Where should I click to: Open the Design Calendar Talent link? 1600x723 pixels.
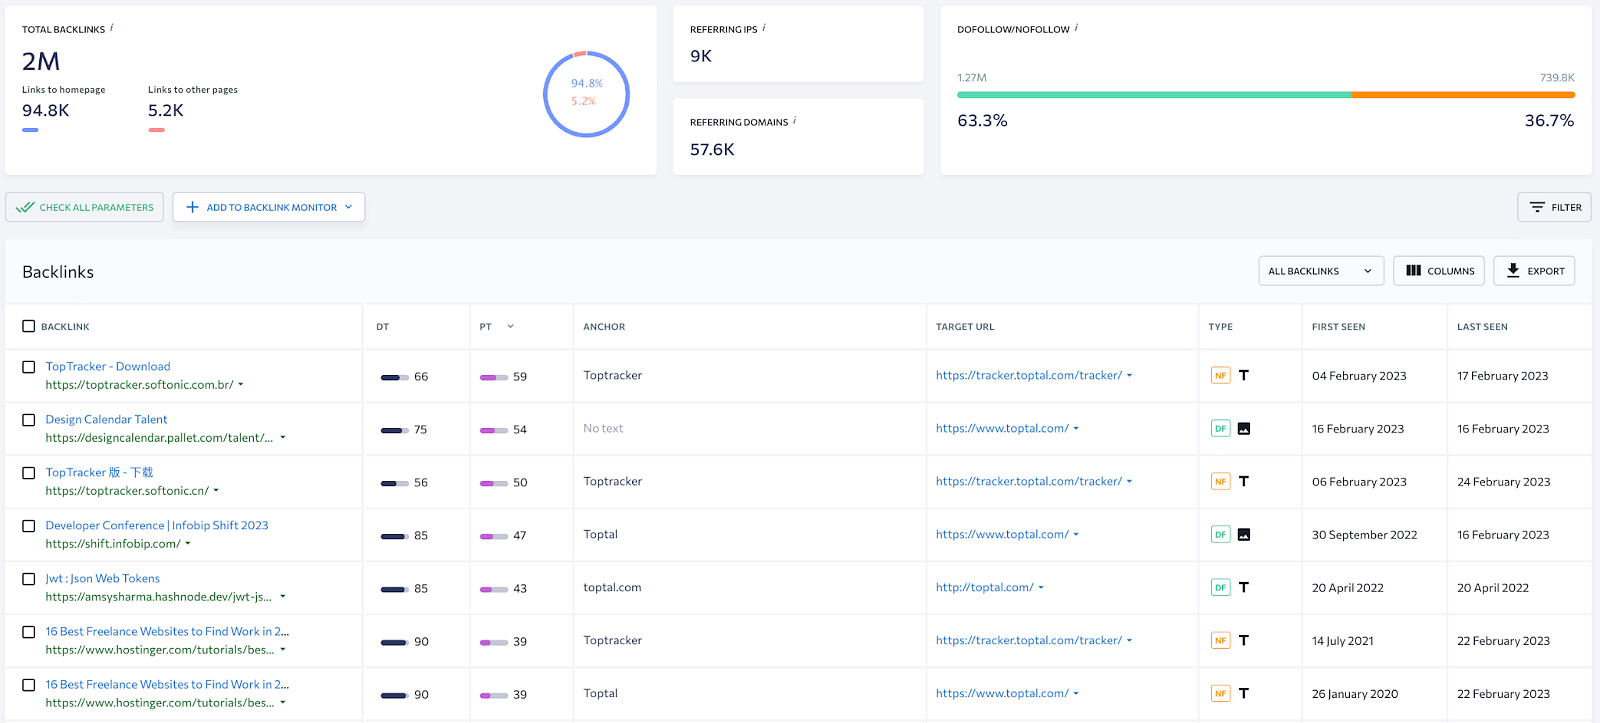pyautogui.click(x=106, y=420)
